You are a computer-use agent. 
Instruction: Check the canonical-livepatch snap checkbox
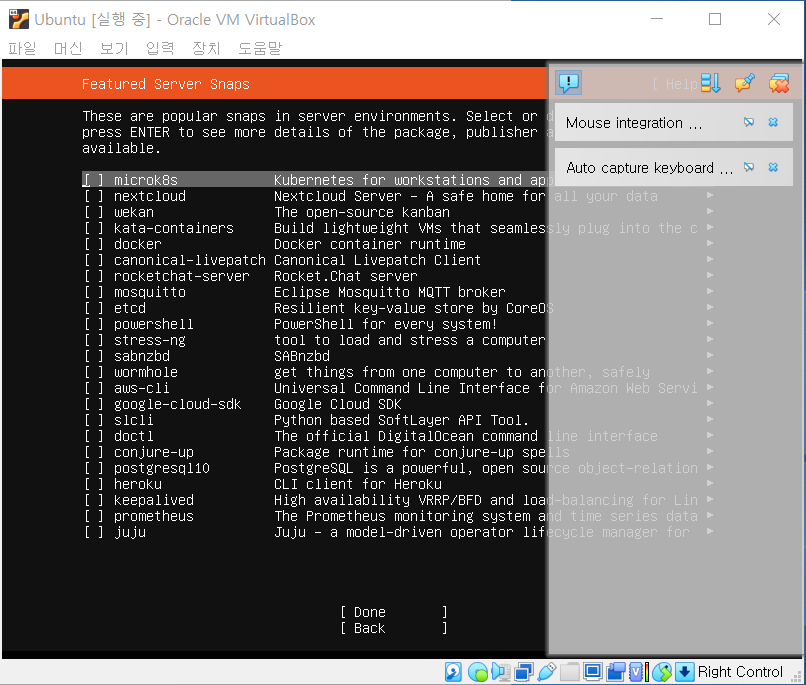94,260
